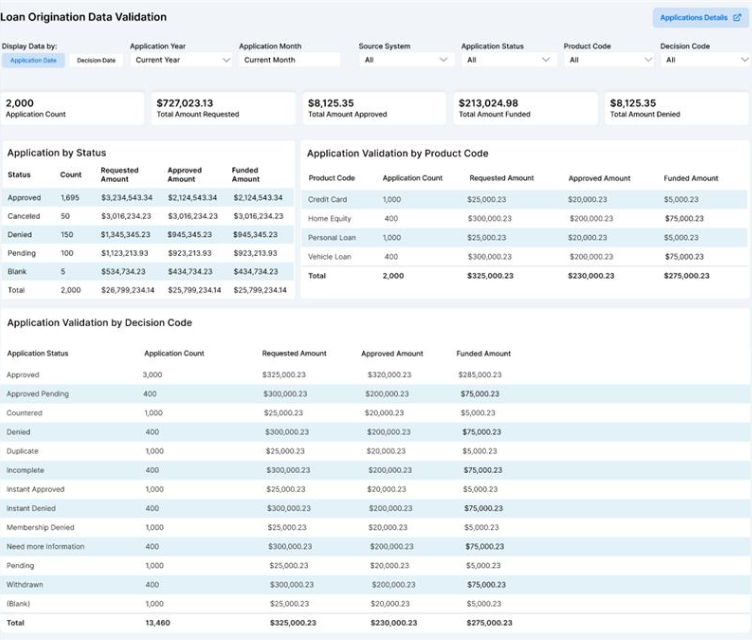
Task: Click the Total Amount Funded card
Action: (525, 108)
